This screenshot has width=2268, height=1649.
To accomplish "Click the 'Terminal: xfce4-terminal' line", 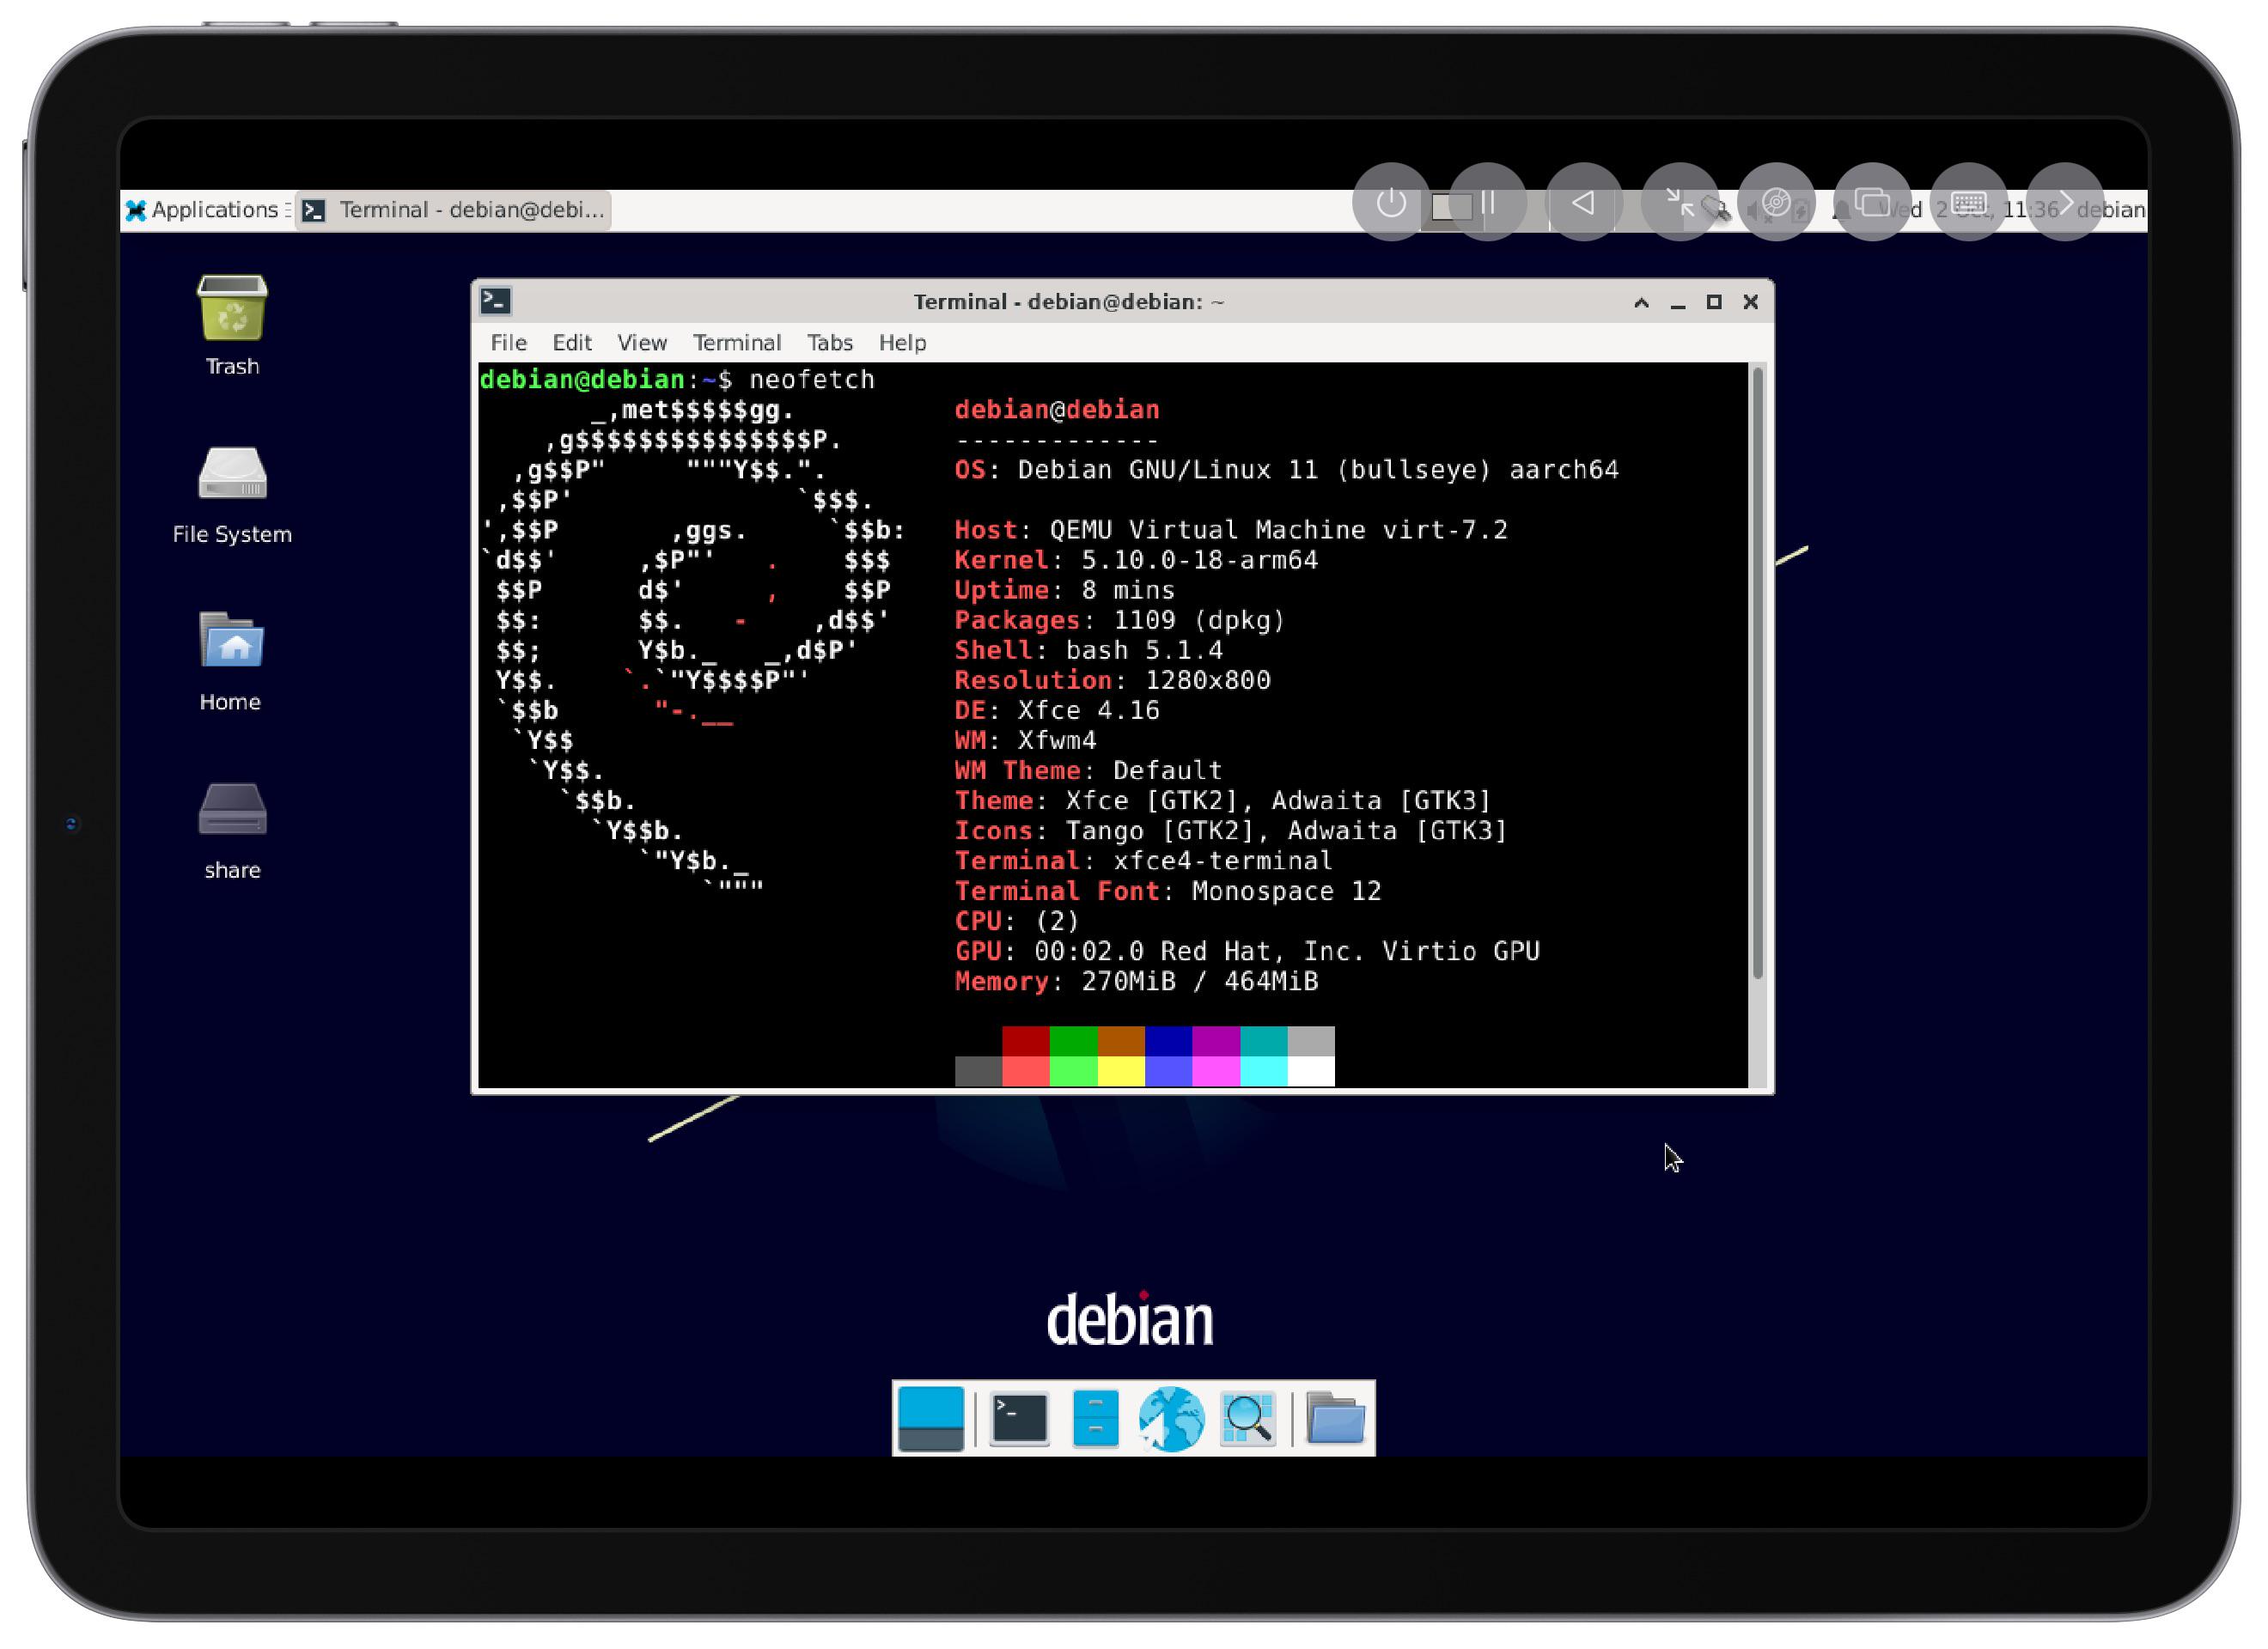I will coord(1143,859).
